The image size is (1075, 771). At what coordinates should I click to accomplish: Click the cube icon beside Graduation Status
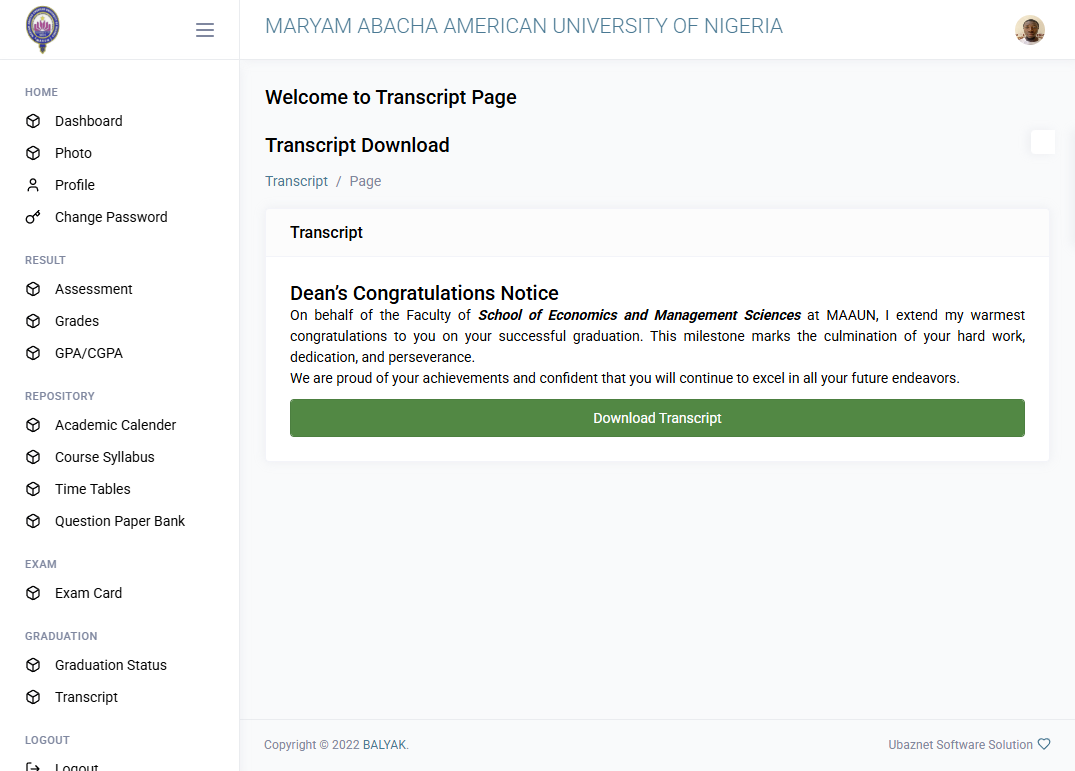tap(33, 665)
